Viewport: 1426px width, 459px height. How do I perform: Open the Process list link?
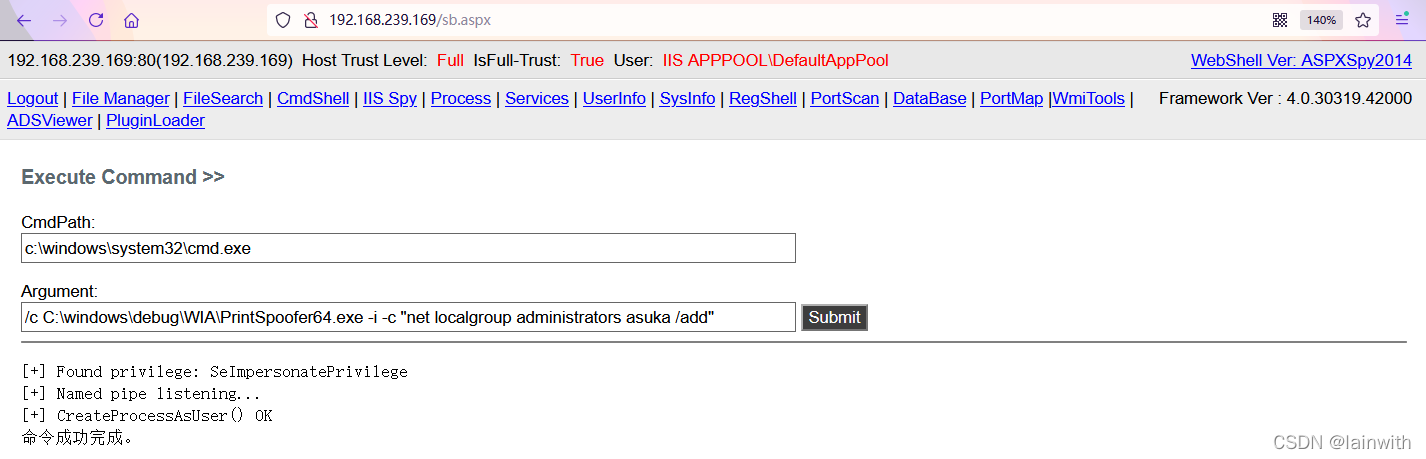461,98
